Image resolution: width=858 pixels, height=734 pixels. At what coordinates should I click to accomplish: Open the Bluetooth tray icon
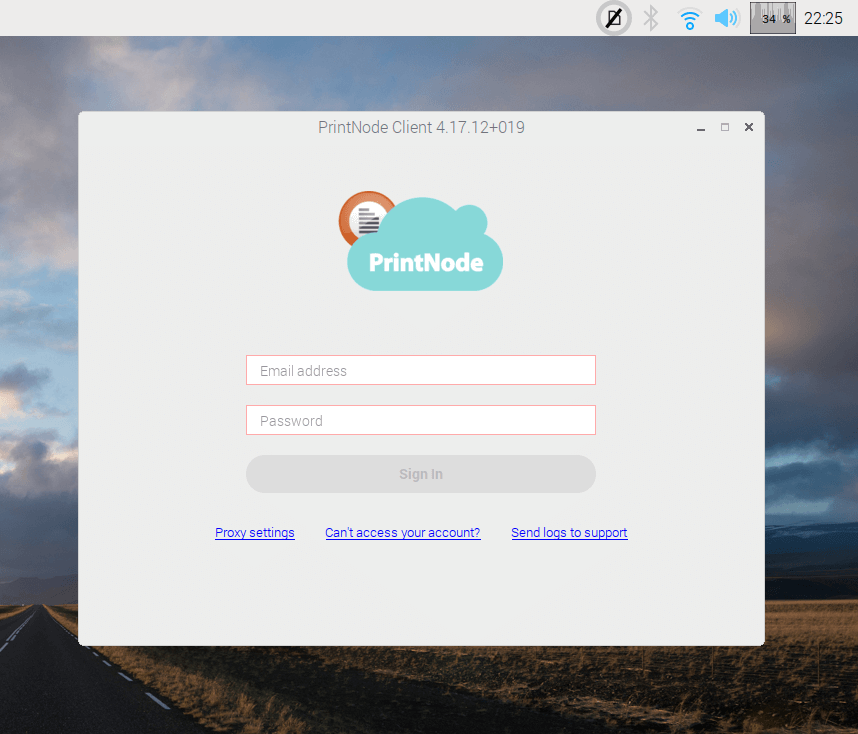pos(651,18)
